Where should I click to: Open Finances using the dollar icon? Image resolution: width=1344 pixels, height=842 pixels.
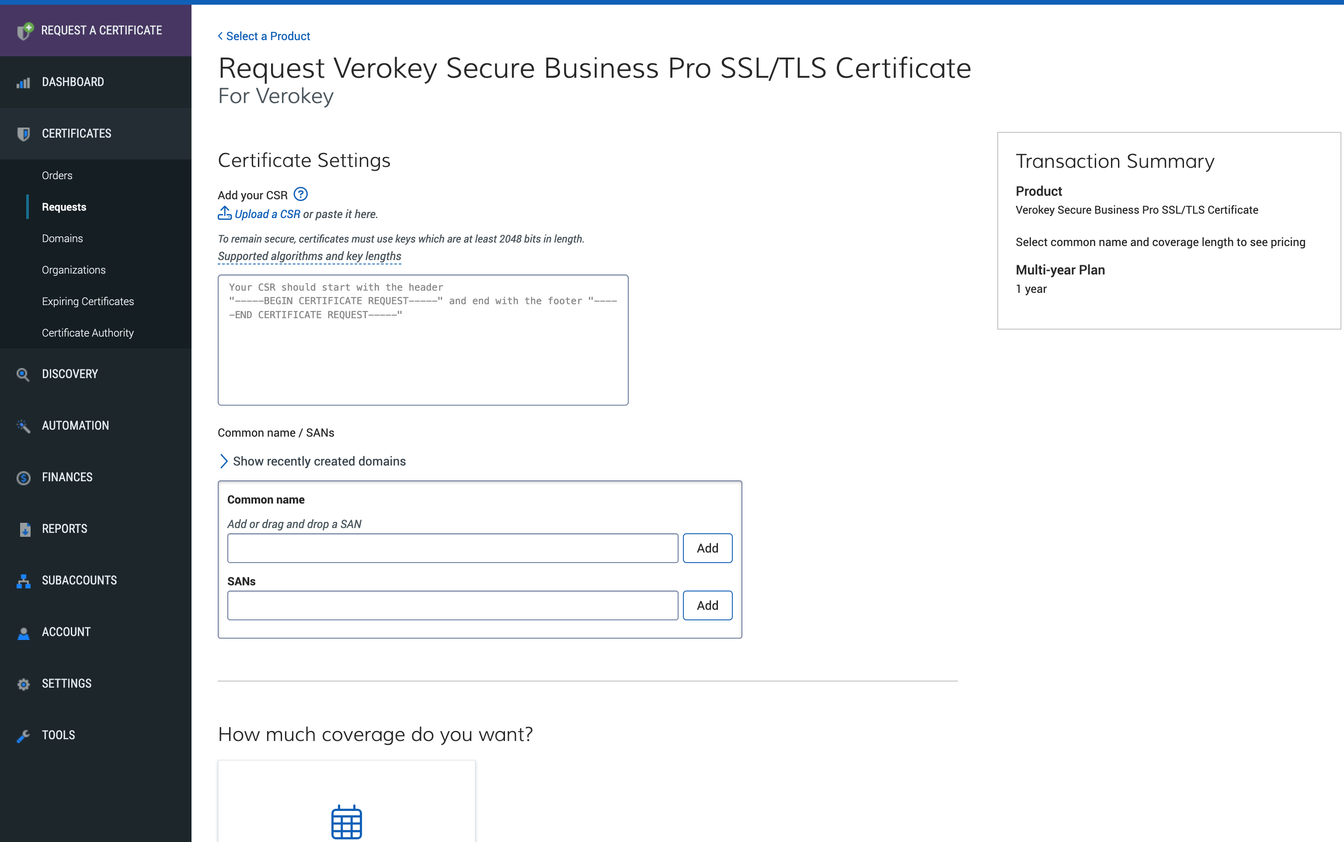click(22, 477)
